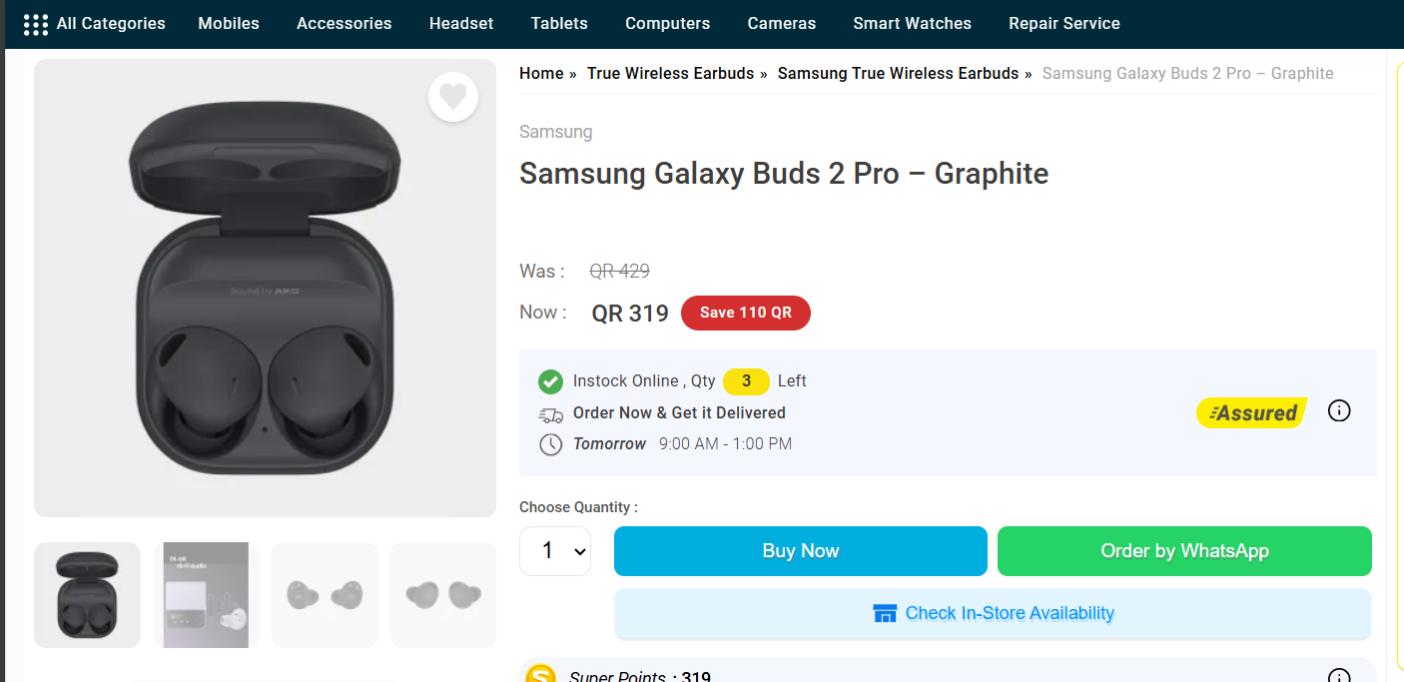This screenshot has width=1404, height=682.
Task: Click the store icon before Check In-Store Availability
Action: tap(886, 613)
